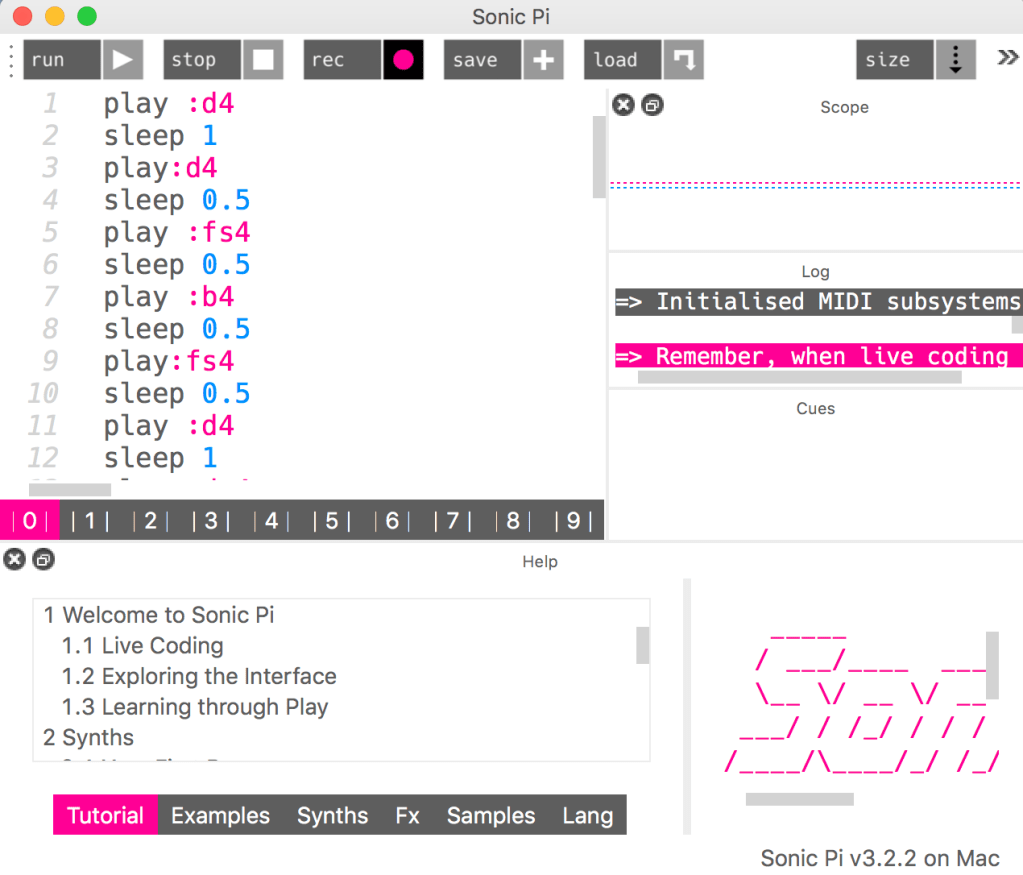Switch to buffer 7 tab
1023x875 pixels.
(452, 521)
